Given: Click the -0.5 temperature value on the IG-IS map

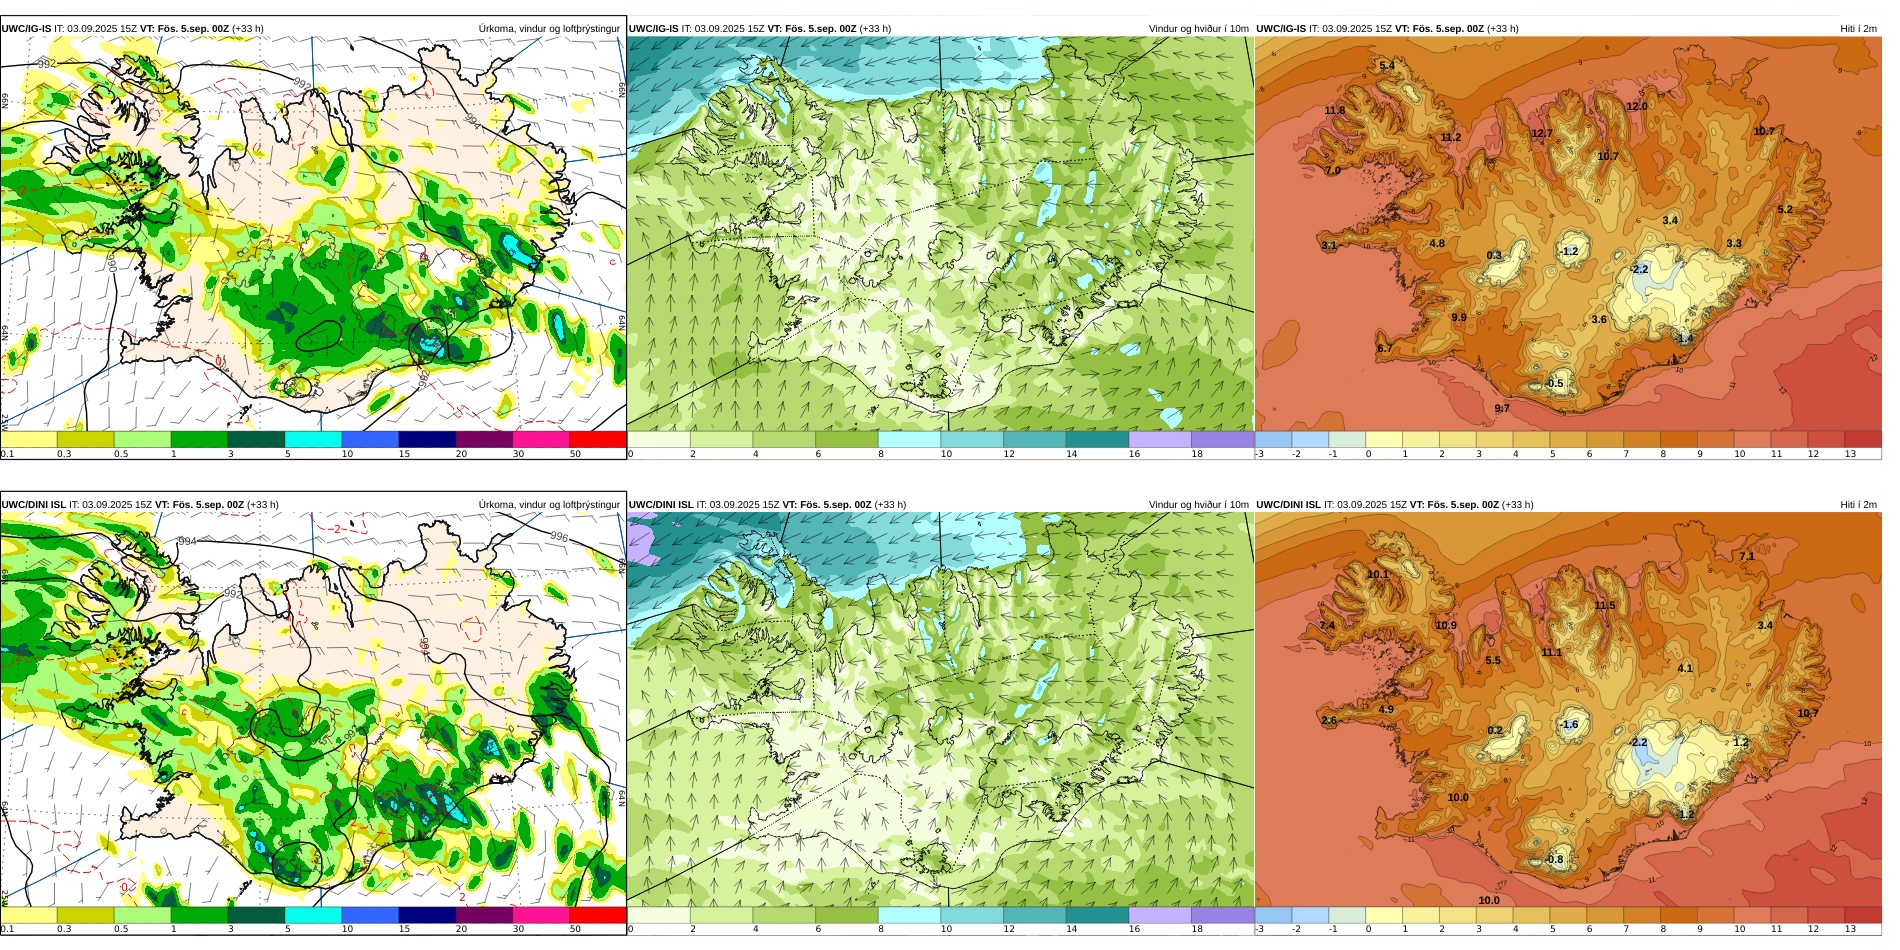Looking at the screenshot, I should pos(1553,384).
